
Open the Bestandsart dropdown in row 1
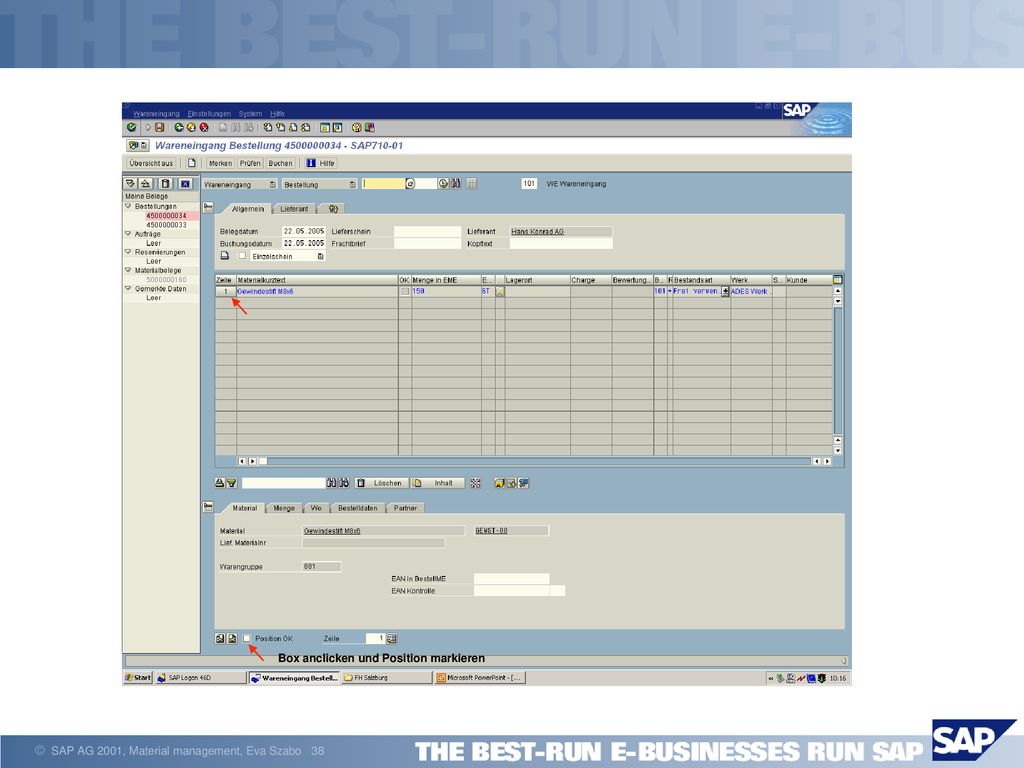[x=725, y=291]
